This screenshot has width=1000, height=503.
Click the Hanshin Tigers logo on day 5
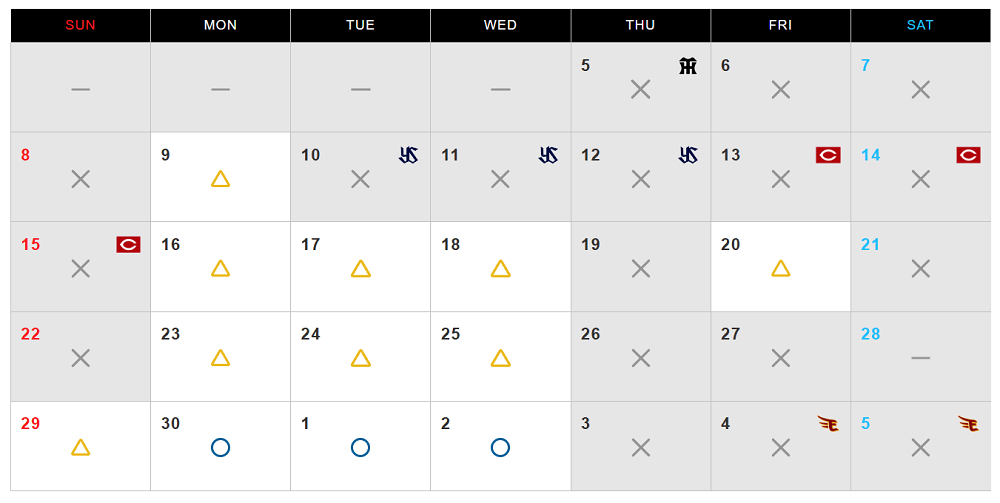coord(687,66)
